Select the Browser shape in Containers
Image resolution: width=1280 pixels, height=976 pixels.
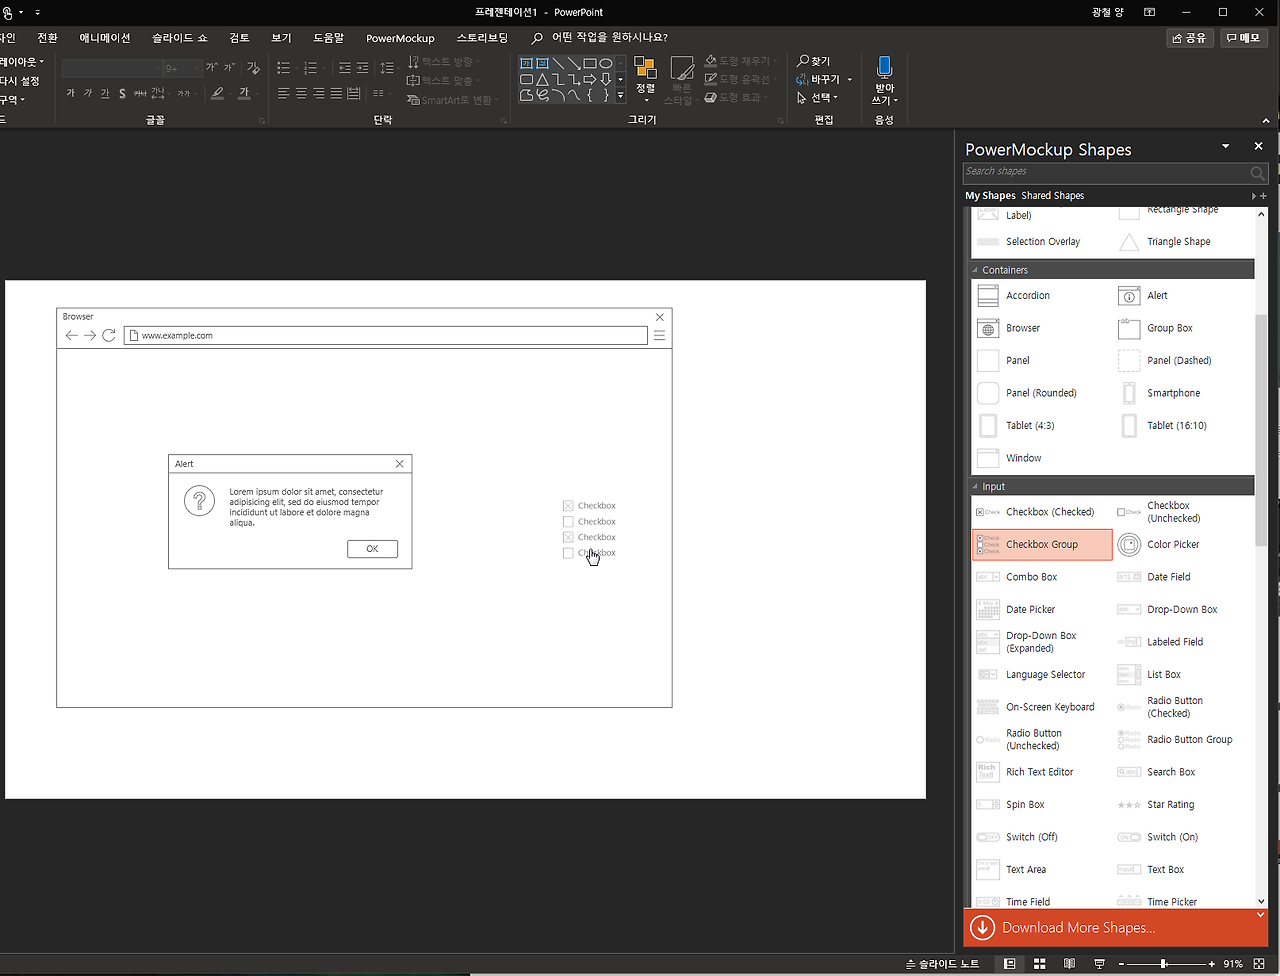(x=1022, y=328)
